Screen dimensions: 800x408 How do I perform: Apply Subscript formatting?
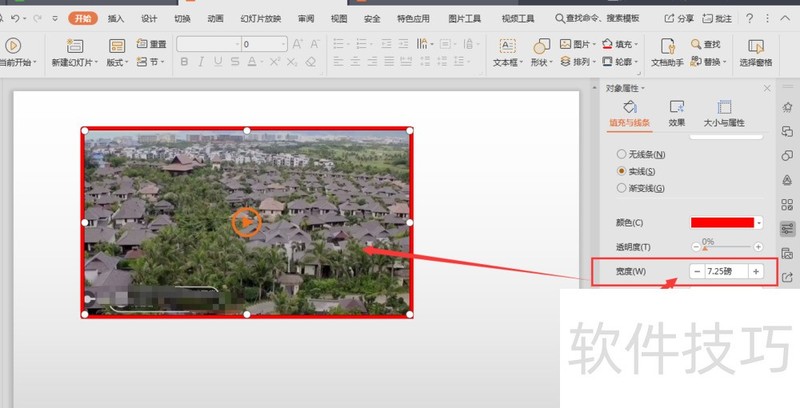point(292,62)
